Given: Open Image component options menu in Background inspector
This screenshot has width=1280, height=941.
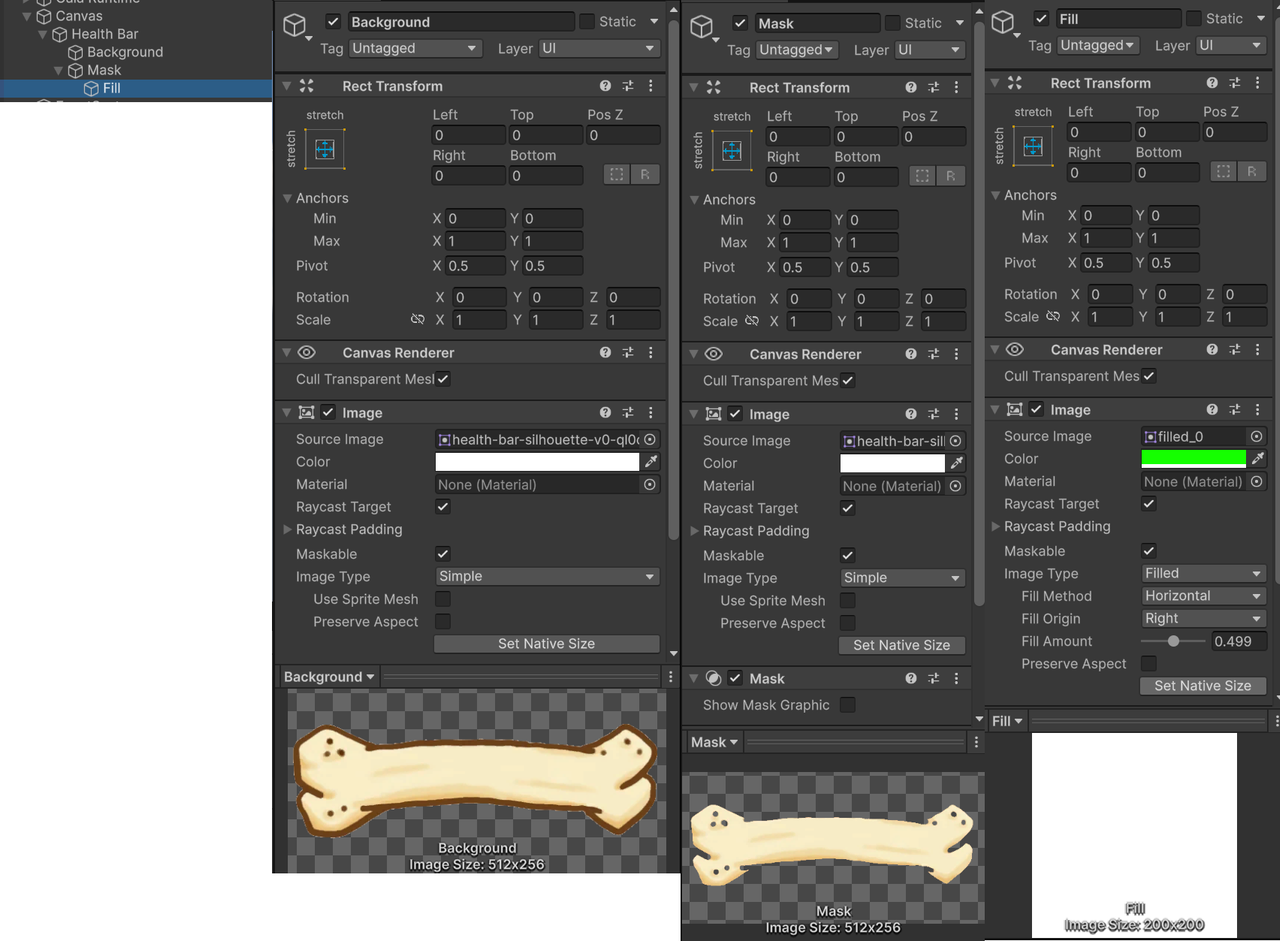Looking at the screenshot, I should point(651,413).
